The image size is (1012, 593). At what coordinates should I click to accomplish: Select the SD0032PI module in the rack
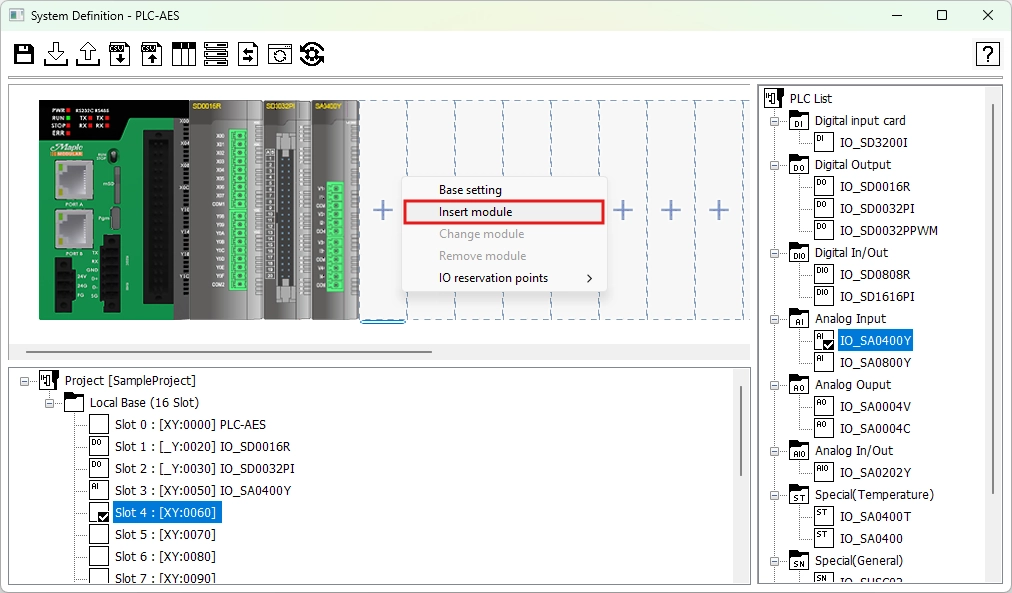pos(288,210)
